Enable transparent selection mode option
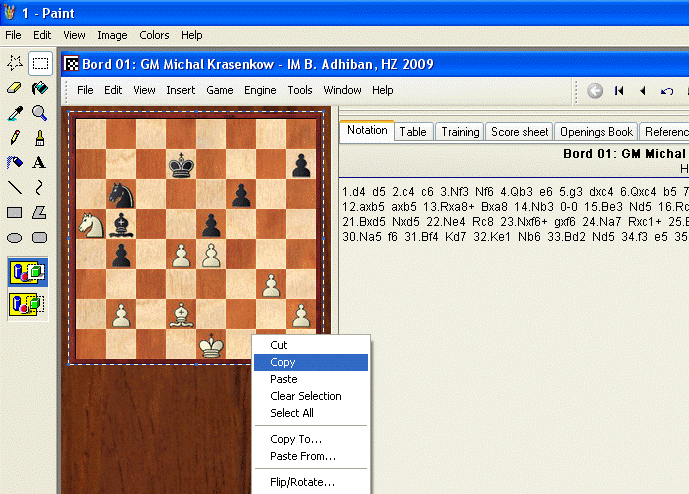Image resolution: width=689 pixels, height=494 pixels. [x=27, y=304]
